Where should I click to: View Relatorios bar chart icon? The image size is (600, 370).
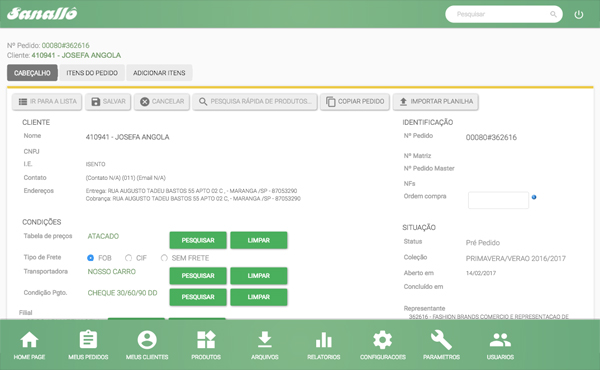click(324, 340)
